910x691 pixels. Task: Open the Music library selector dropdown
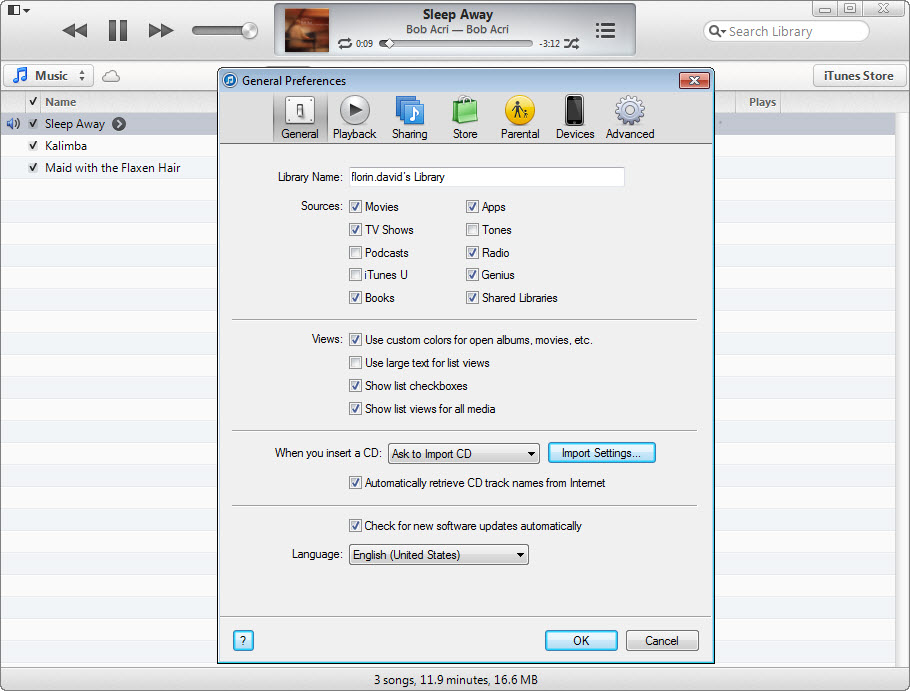pos(50,76)
